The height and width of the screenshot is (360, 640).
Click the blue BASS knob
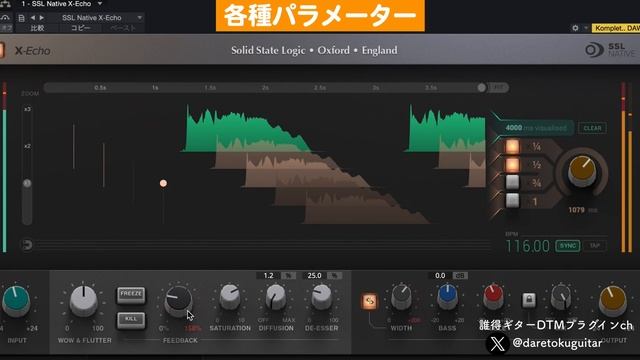447,297
